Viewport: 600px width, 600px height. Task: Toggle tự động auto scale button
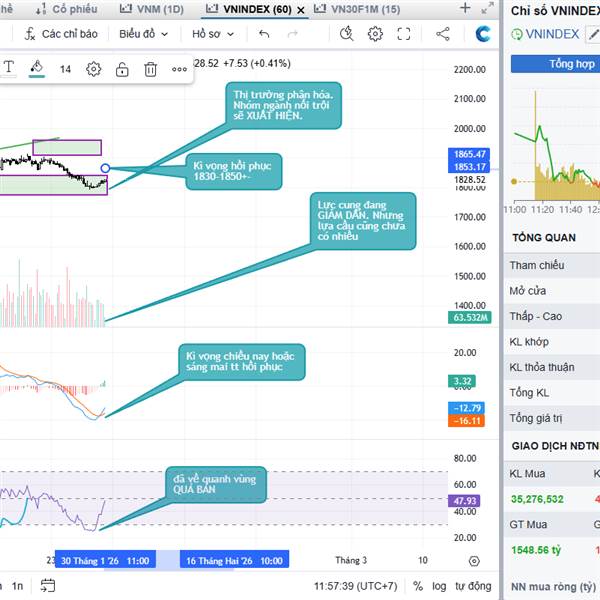(473, 586)
